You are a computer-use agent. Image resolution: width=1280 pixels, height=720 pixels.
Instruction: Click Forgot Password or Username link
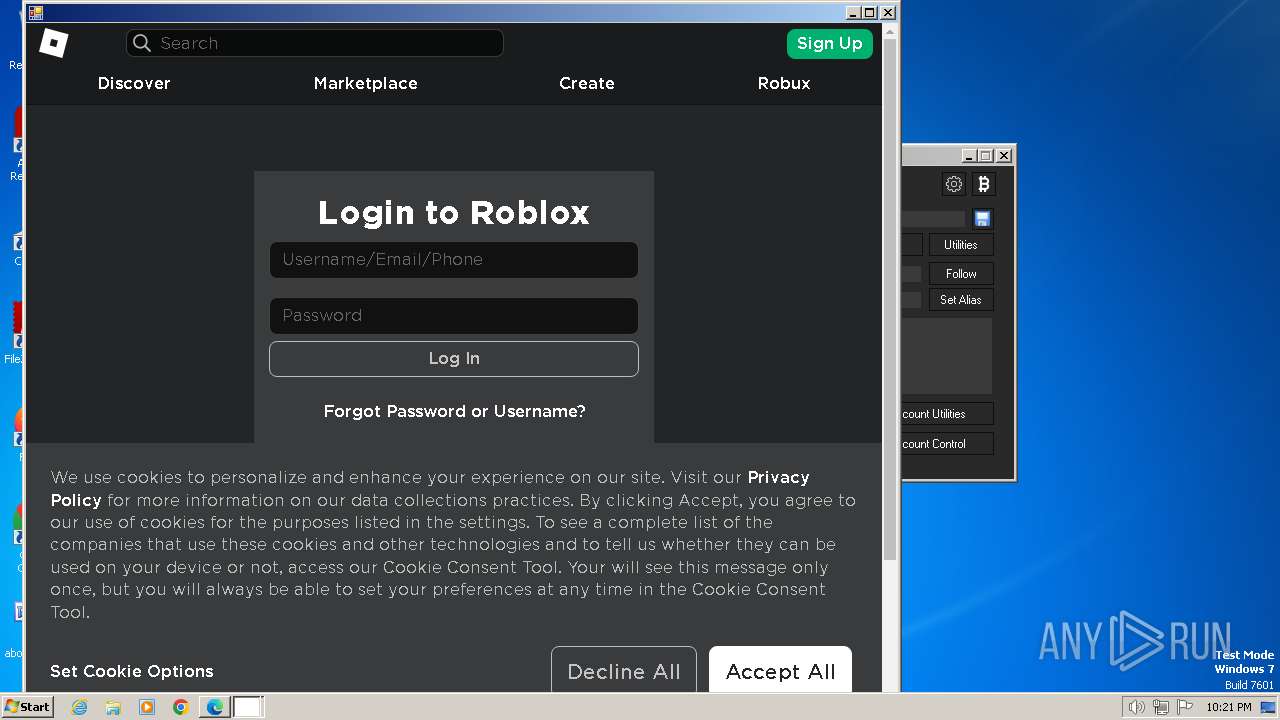(x=455, y=412)
